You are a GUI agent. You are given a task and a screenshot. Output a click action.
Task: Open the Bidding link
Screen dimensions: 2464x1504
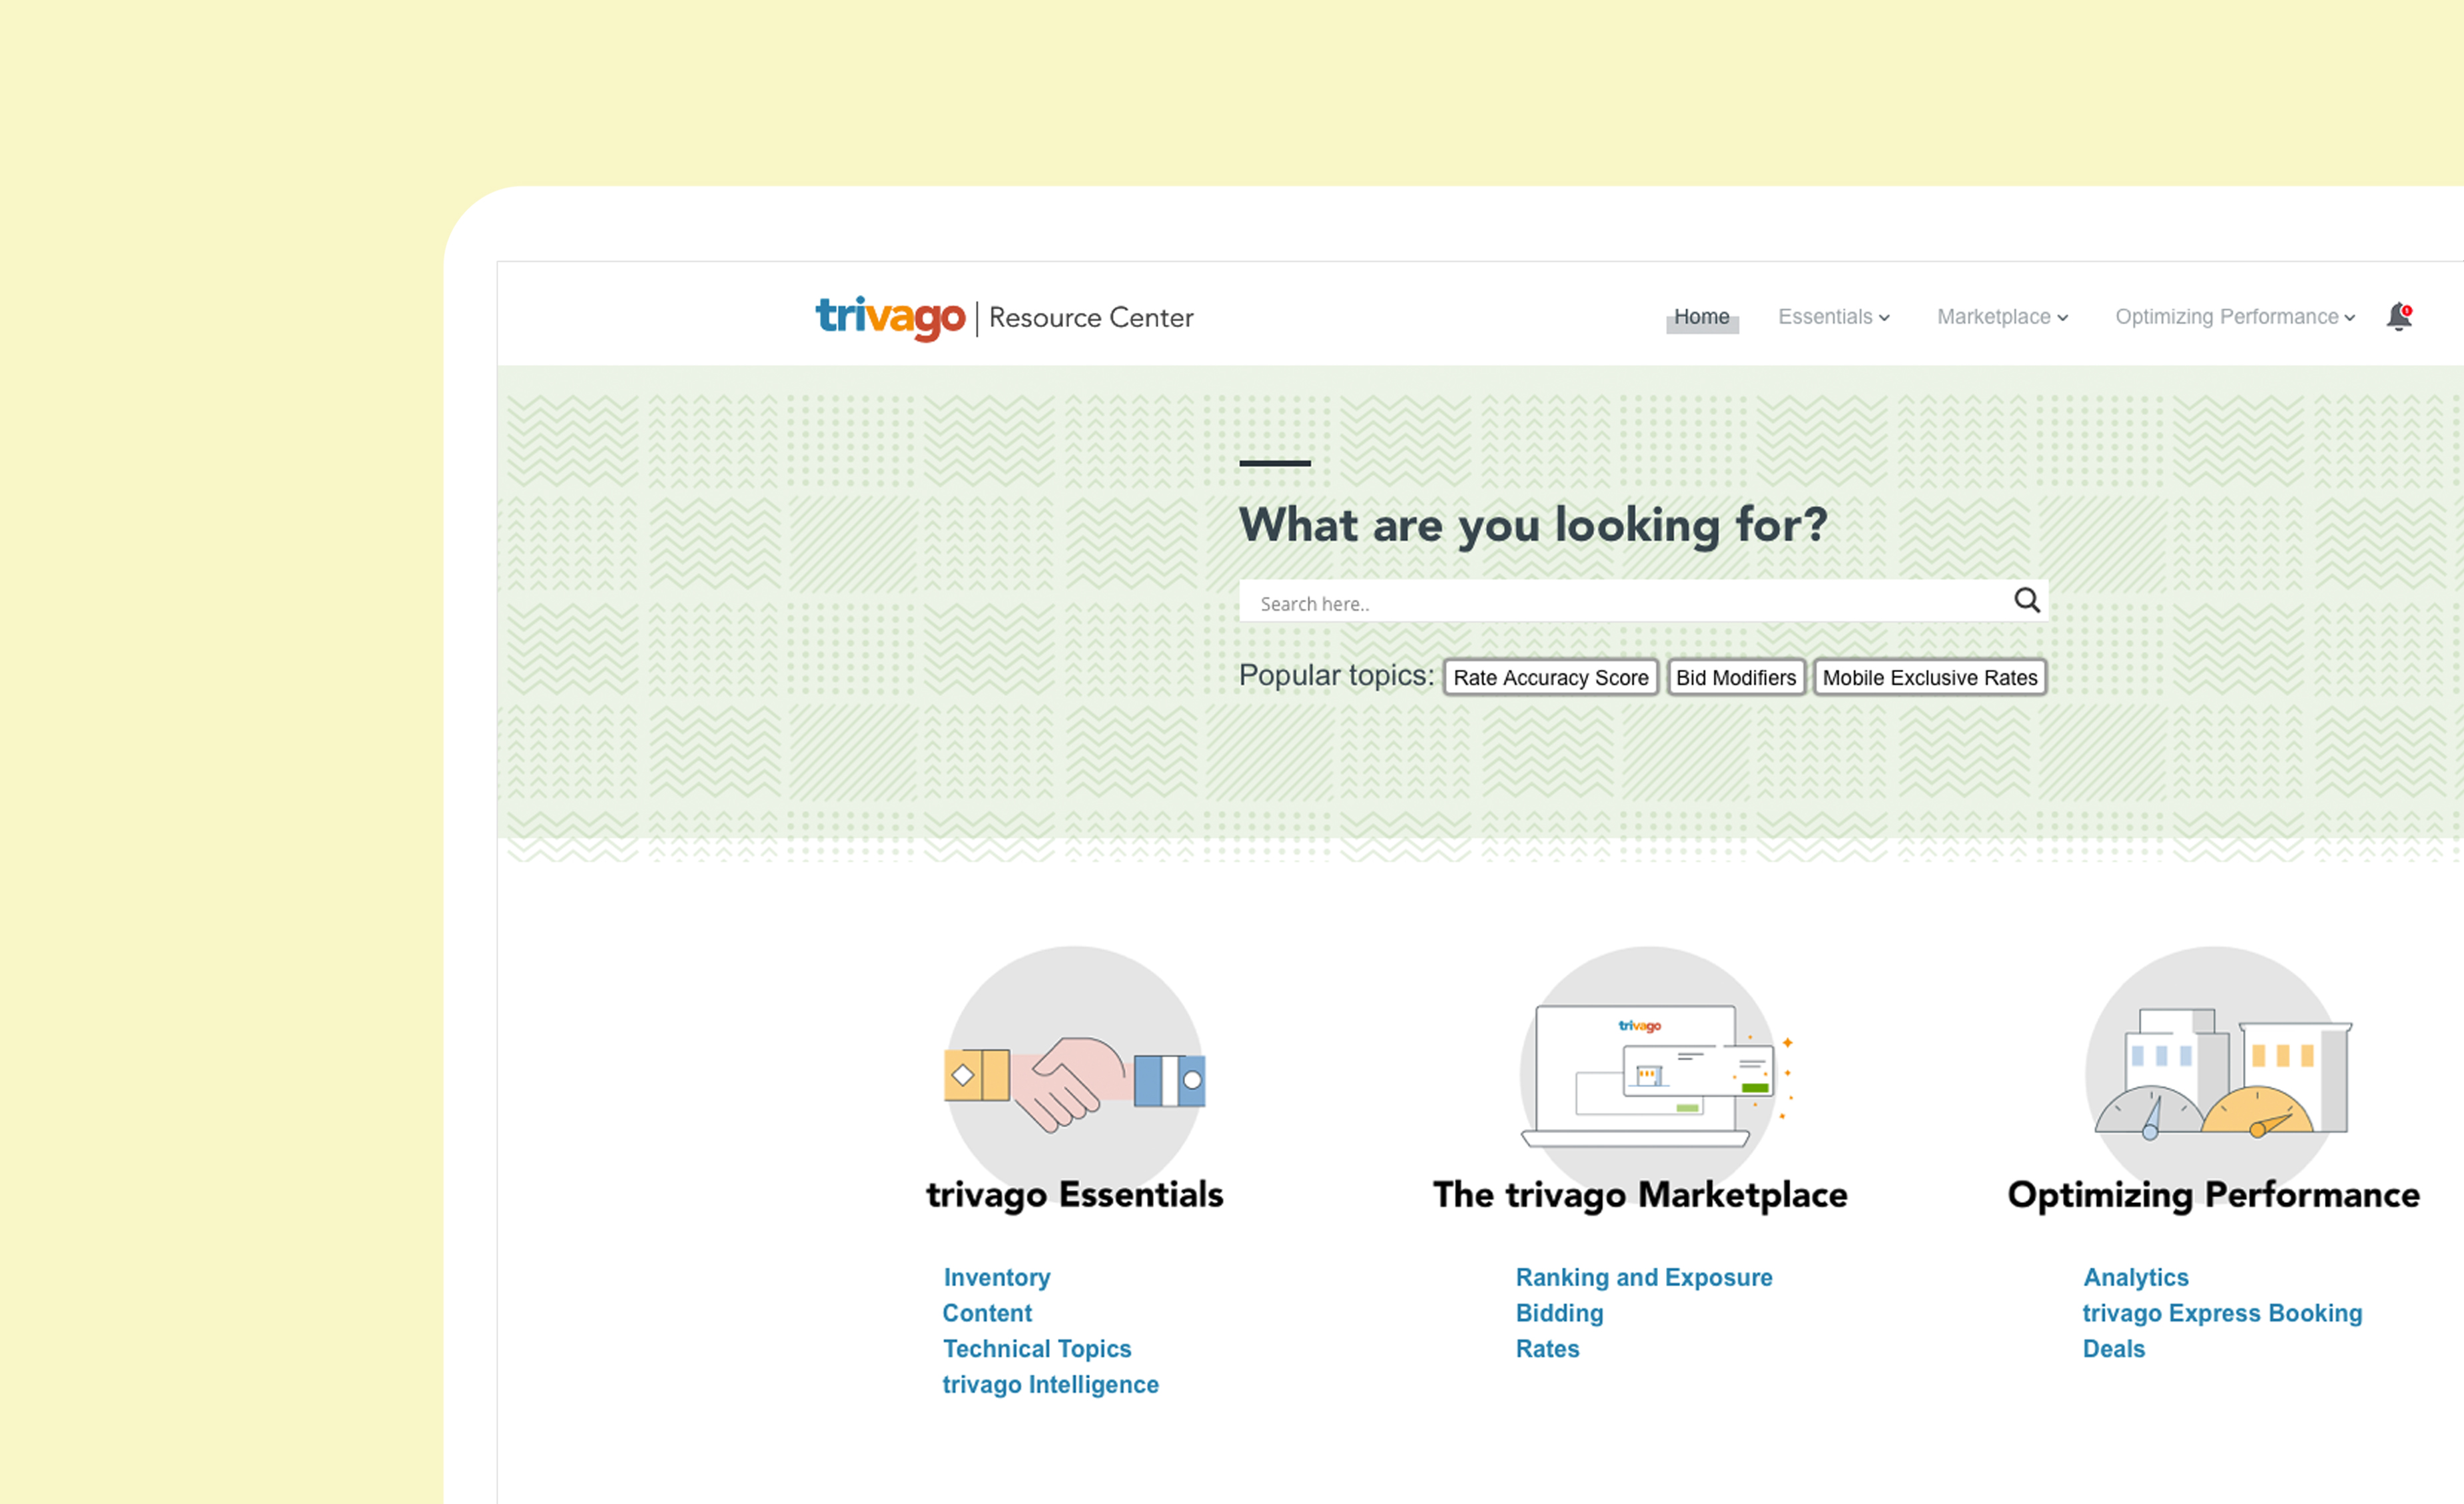(x=1560, y=1313)
